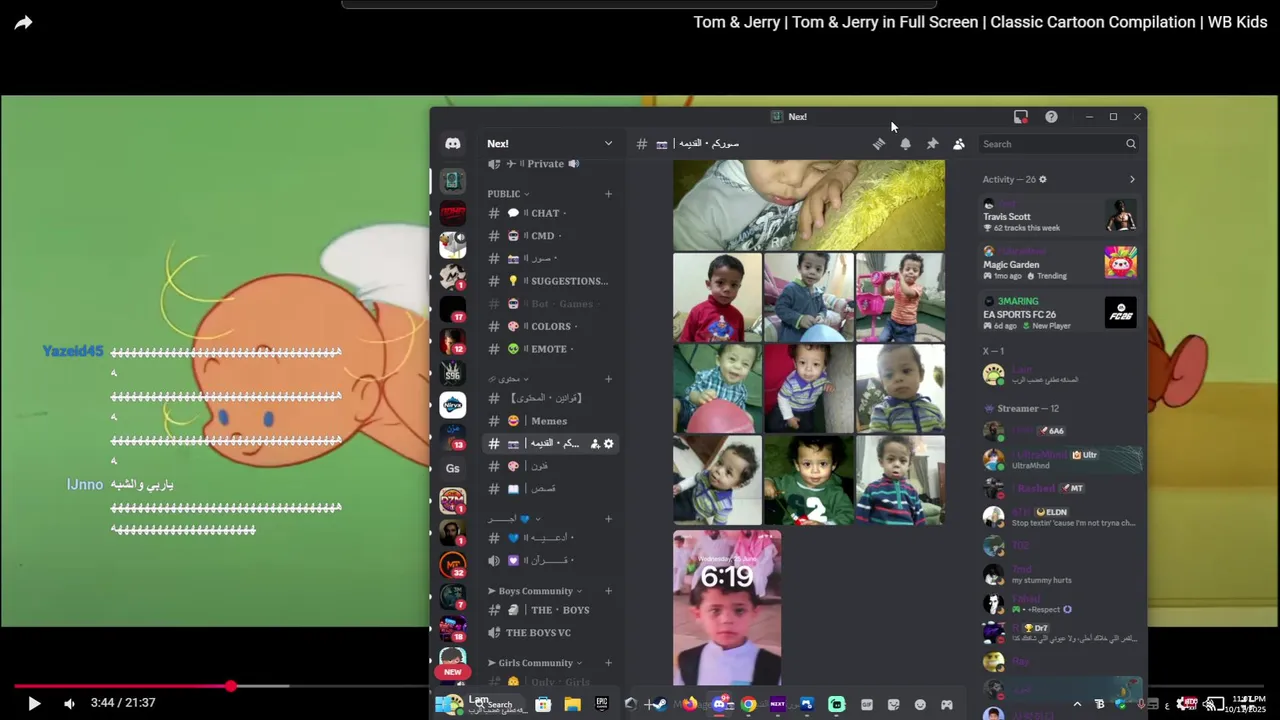
Task: Select the UltraMhnd member entry
Action: pyautogui.click(x=1060, y=460)
